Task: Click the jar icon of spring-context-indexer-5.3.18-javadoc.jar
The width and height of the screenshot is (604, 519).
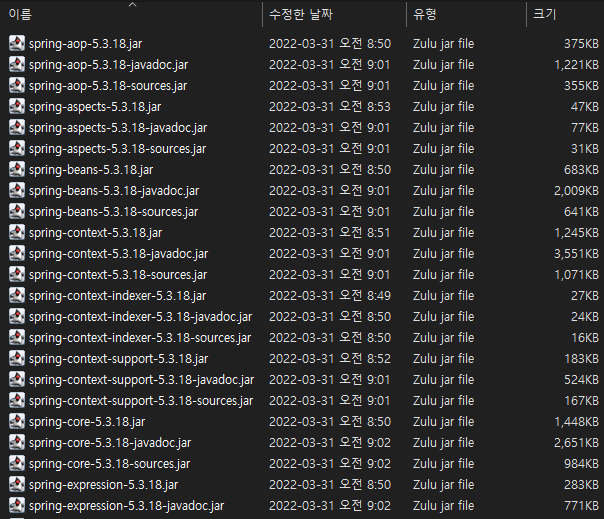Action: [x=17, y=316]
